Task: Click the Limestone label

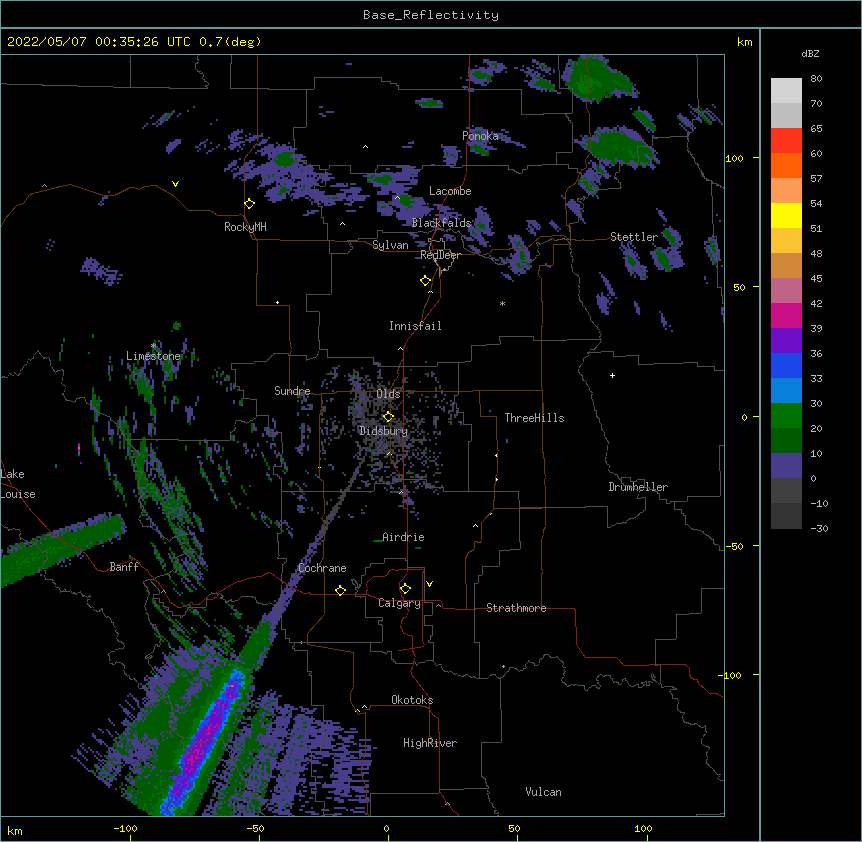Action: 153,356
